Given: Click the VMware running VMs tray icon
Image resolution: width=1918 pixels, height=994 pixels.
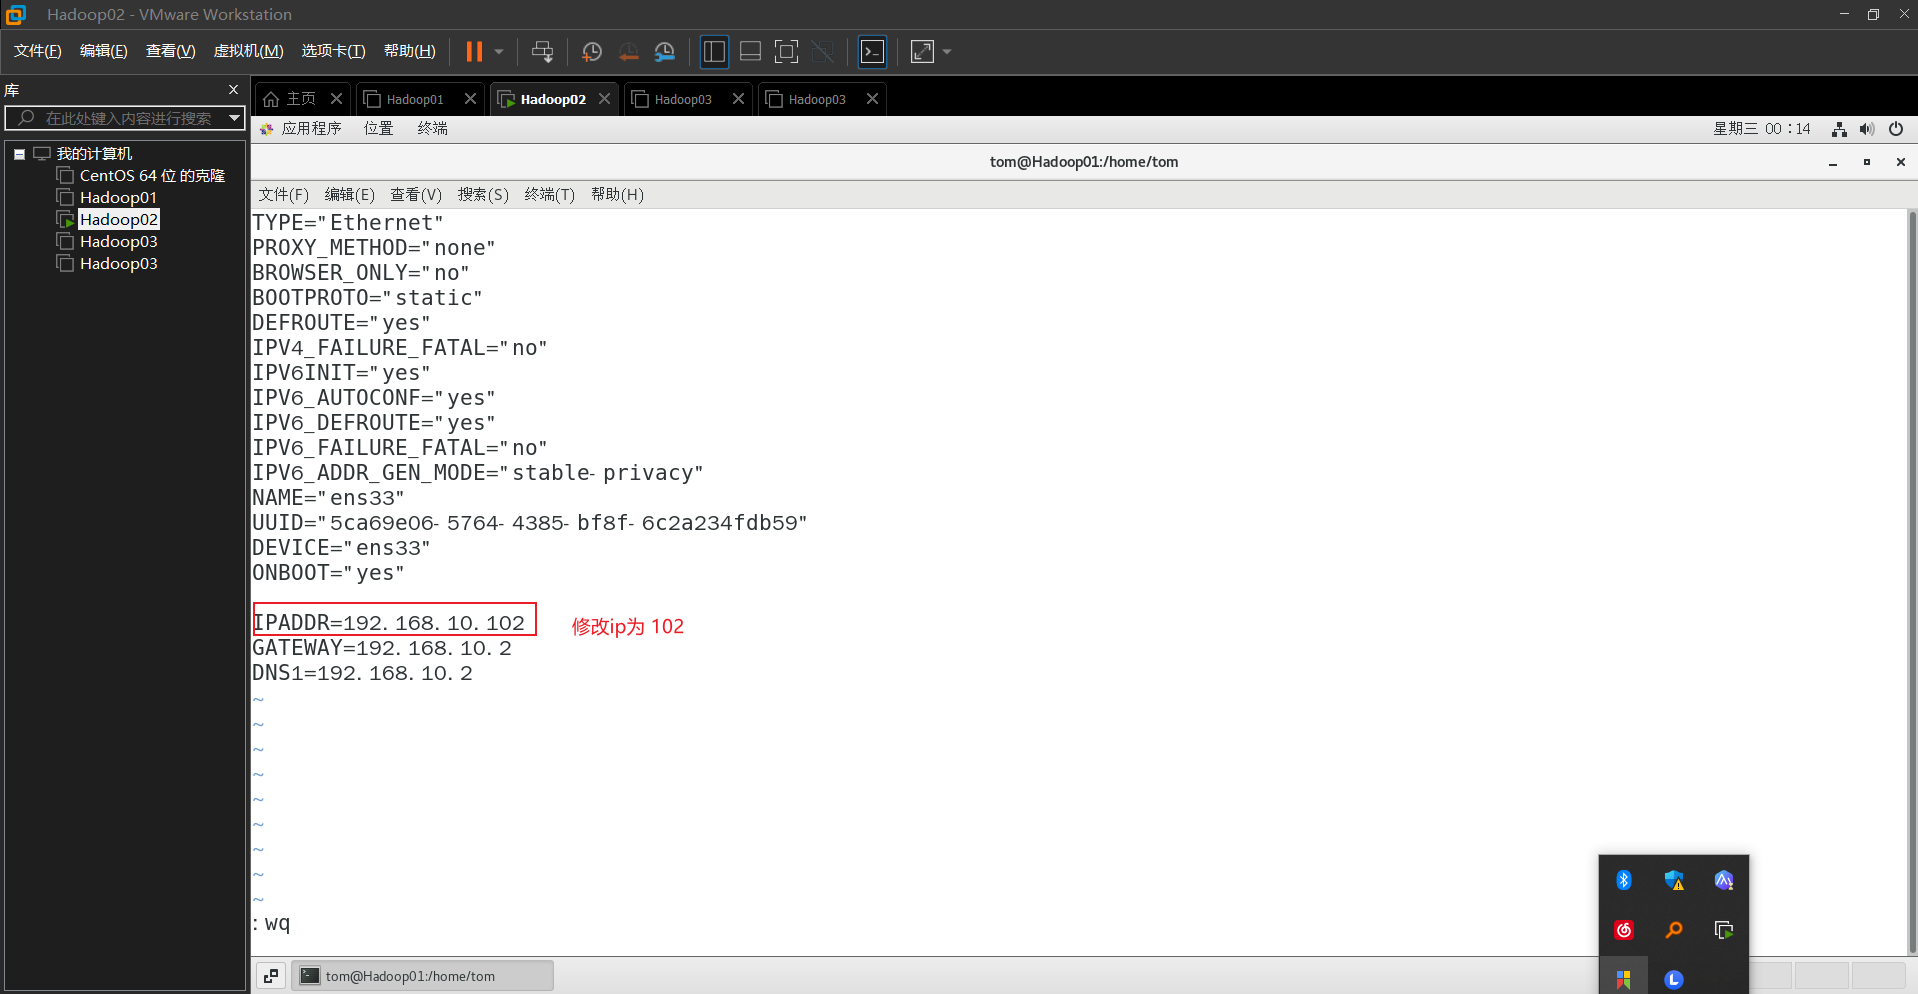Looking at the screenshot, I should pos(1724,930).
